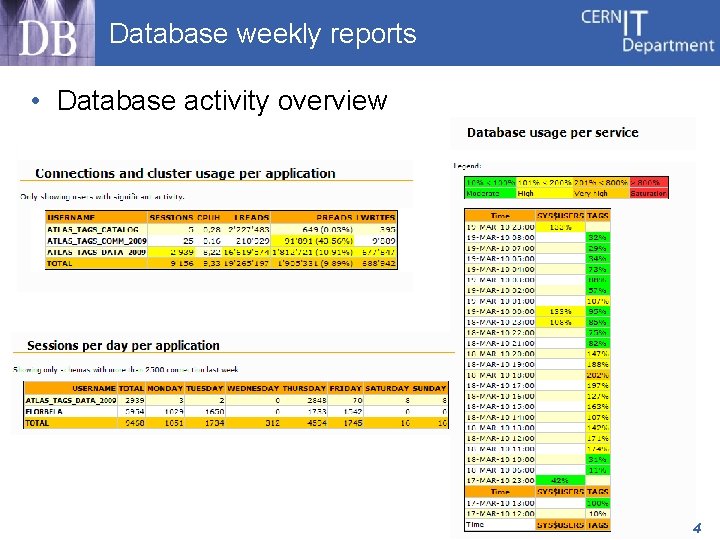
Task: Click the 82% TAGS cell
Action: click(598, 343)
